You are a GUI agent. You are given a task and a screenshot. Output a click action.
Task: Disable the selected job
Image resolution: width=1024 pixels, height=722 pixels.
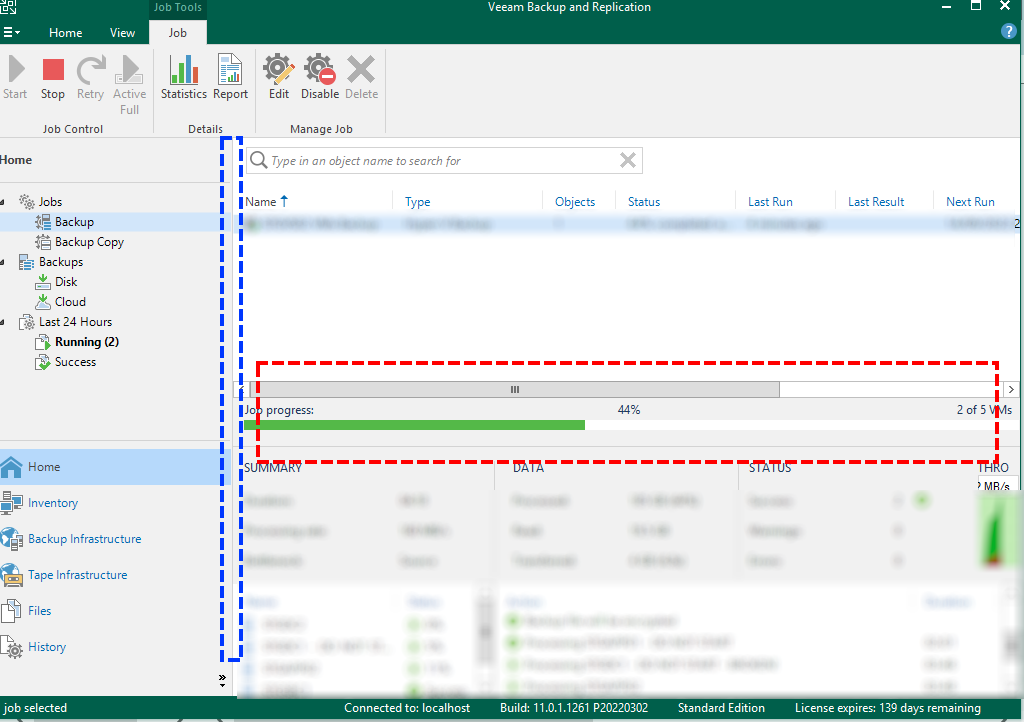pos(320,77)
